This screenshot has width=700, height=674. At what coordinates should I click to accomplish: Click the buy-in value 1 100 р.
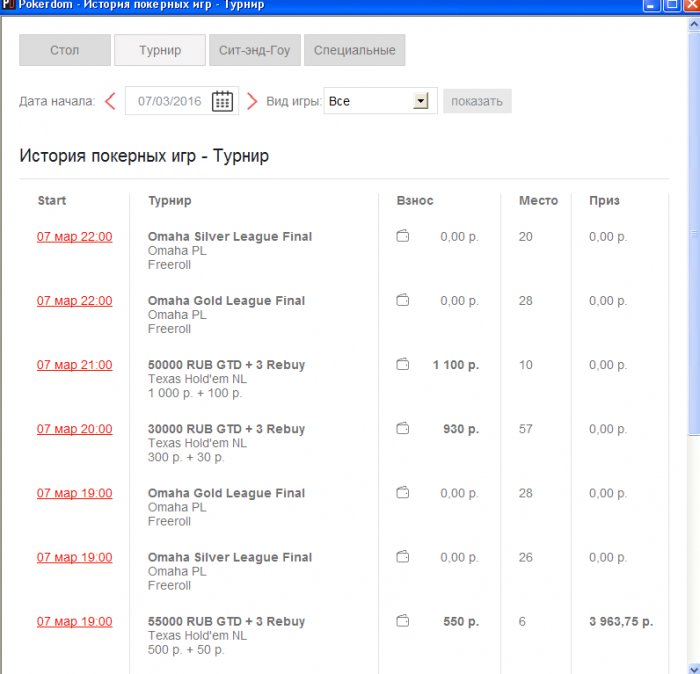[456, 365]
